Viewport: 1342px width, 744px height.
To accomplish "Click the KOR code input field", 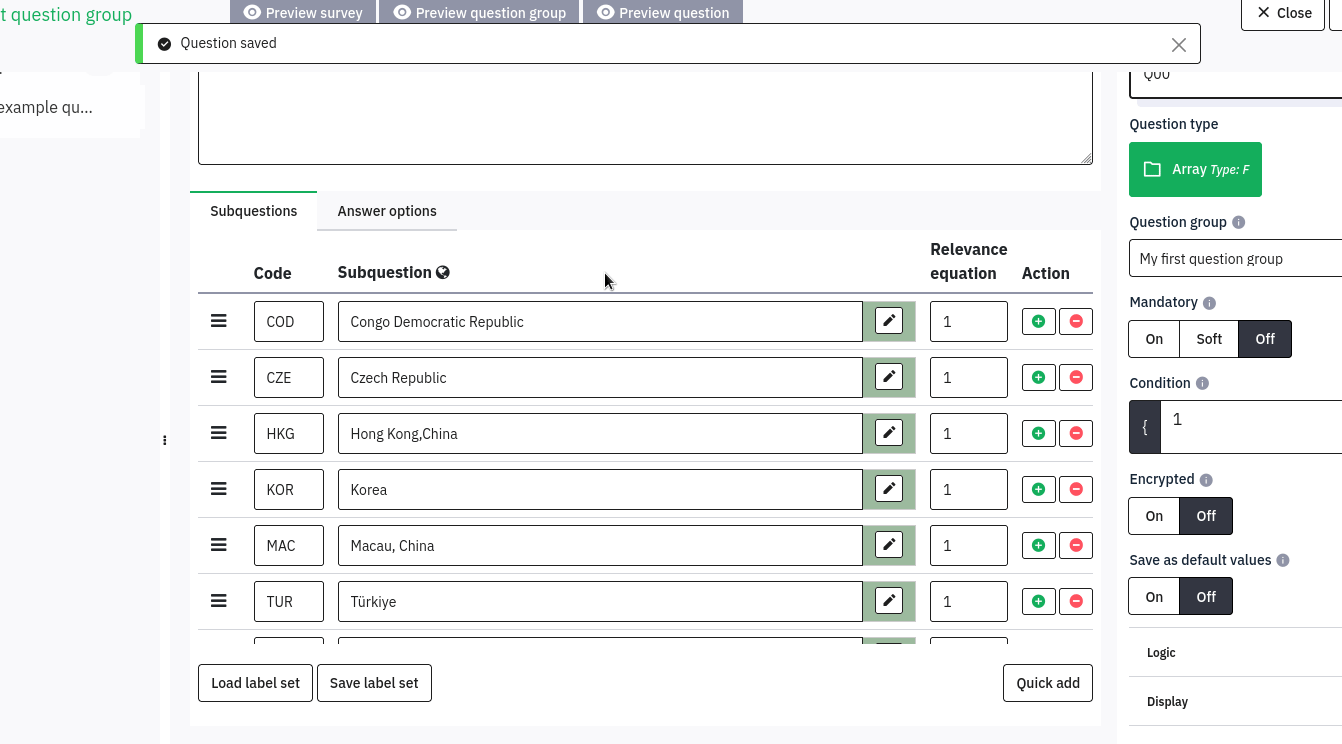I will pyautogui.click(x=288, y=490).
